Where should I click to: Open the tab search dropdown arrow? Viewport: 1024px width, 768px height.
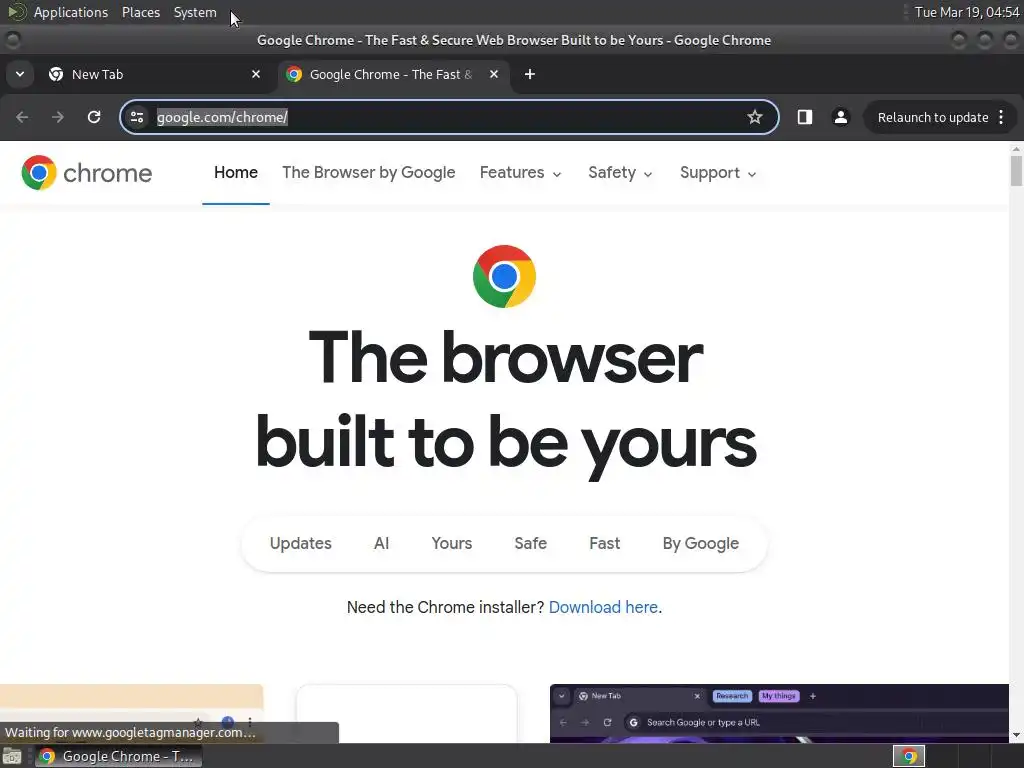[20, 74]
